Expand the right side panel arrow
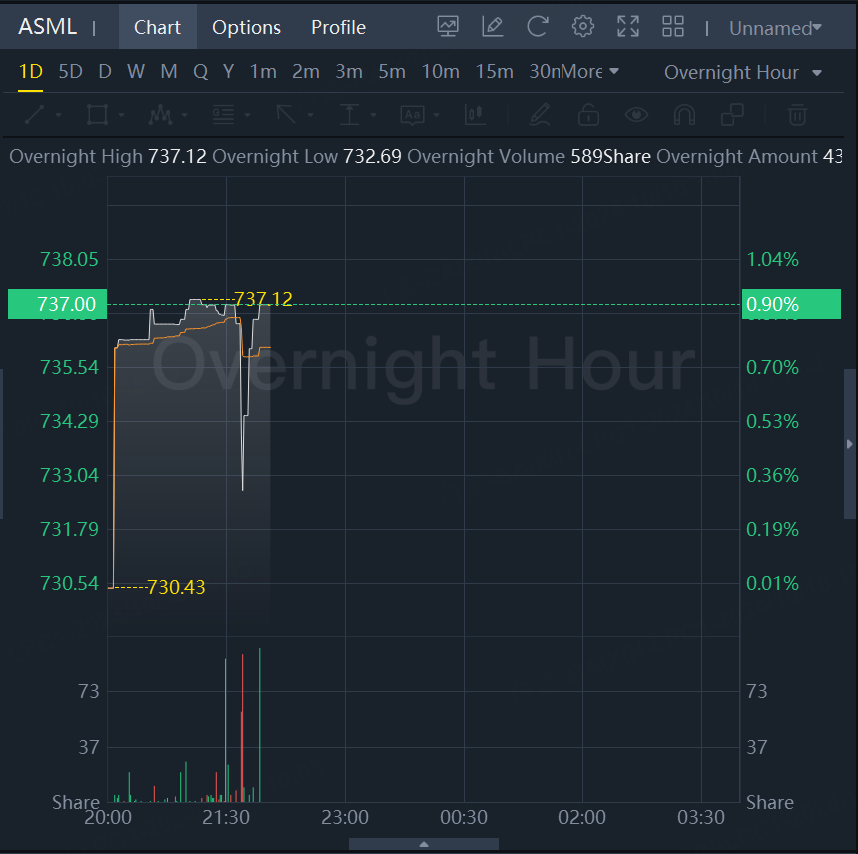This screenshot has width=858, height=854. 849,444
